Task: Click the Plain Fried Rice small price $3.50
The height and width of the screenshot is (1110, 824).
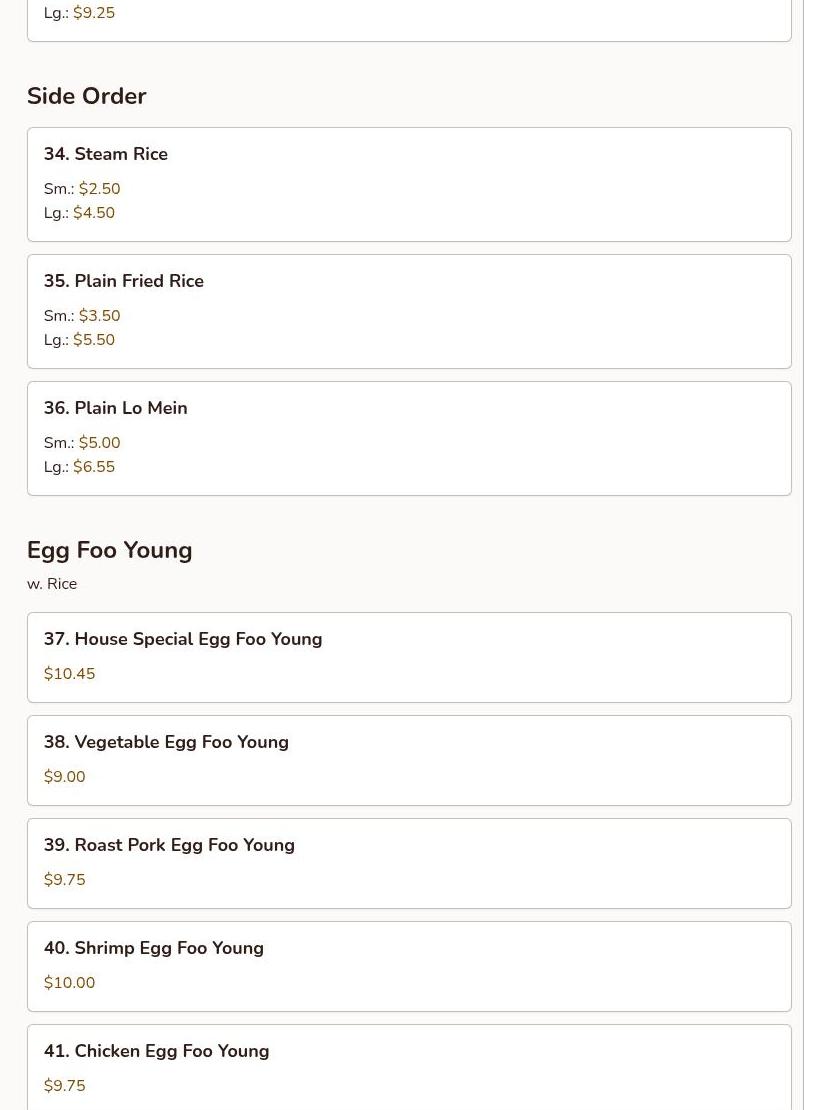Action: tap(99, 316)
